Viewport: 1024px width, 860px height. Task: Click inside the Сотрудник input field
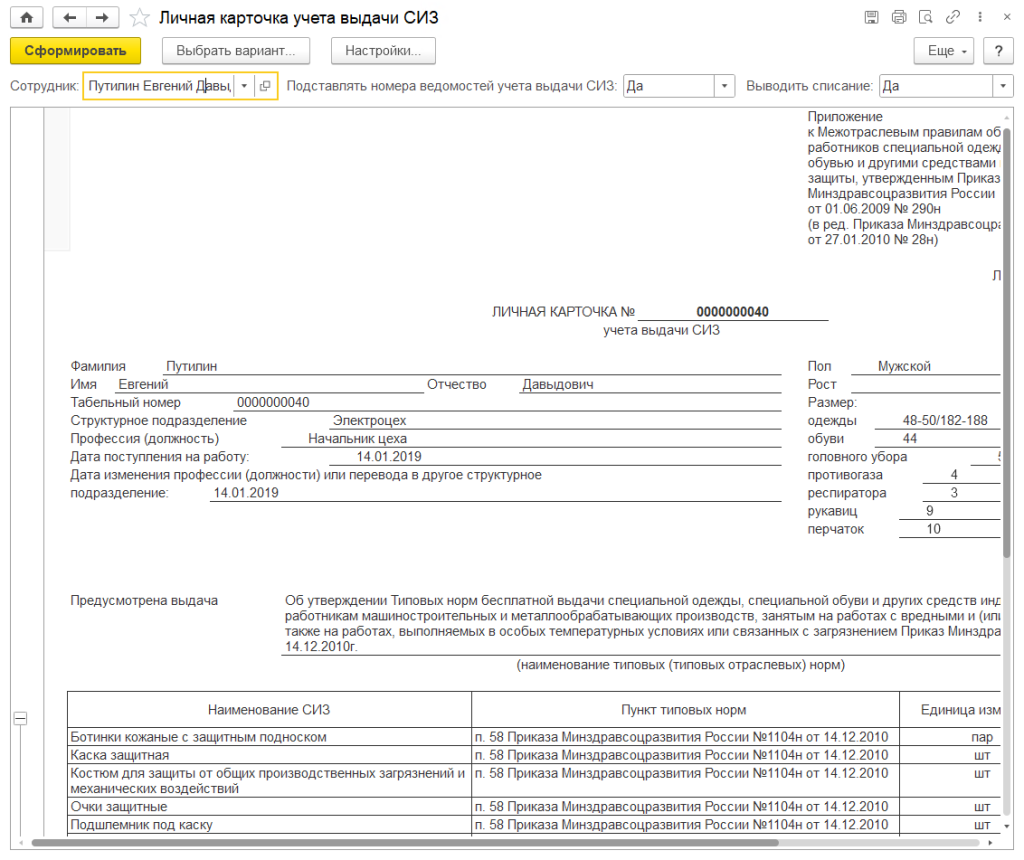click(x=158, y=86)
